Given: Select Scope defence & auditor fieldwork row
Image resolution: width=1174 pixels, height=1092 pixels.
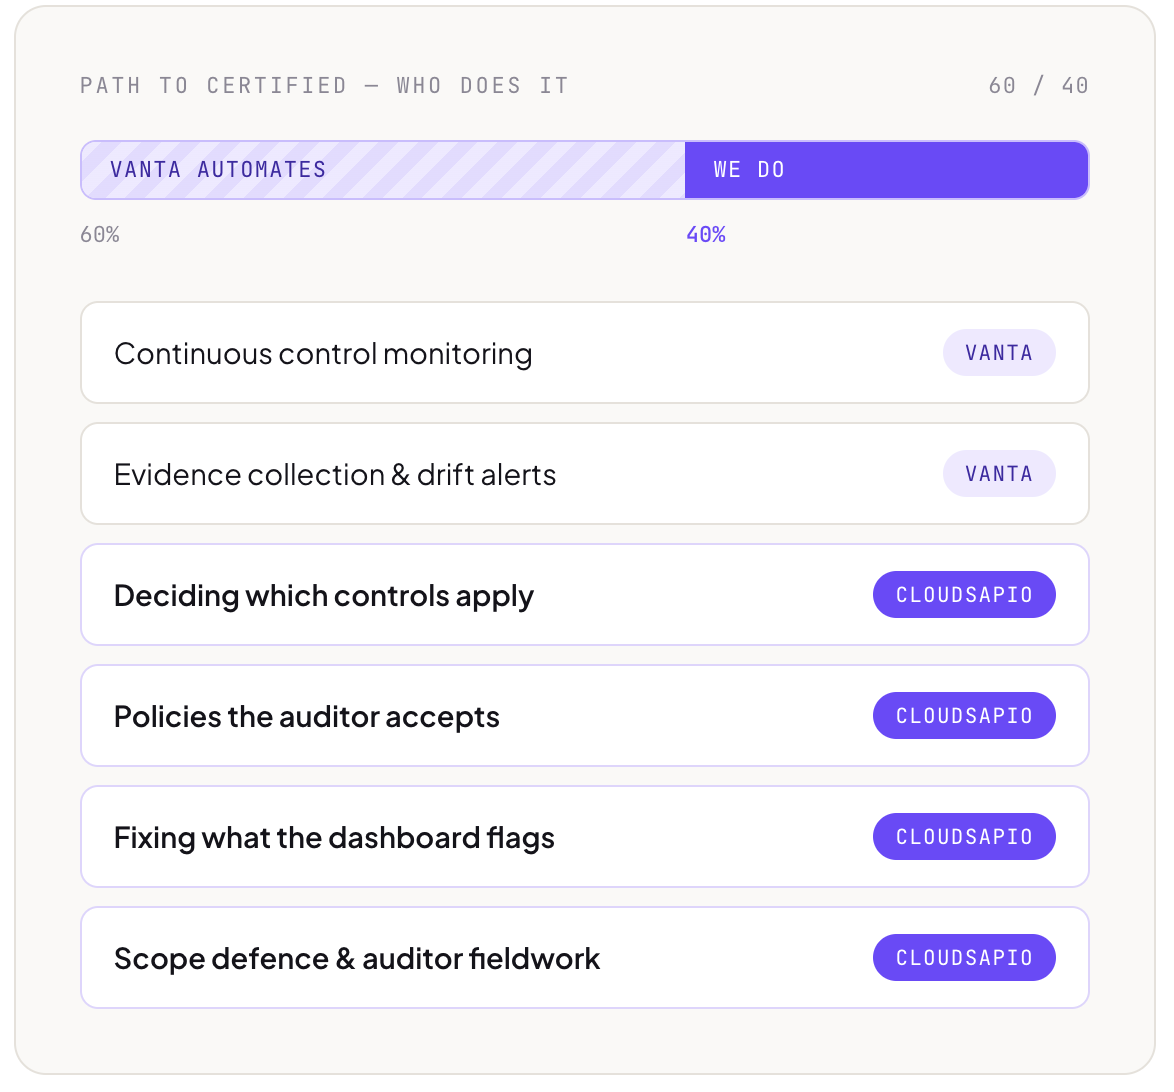Looking at the screenshot, I should (585, 958).
